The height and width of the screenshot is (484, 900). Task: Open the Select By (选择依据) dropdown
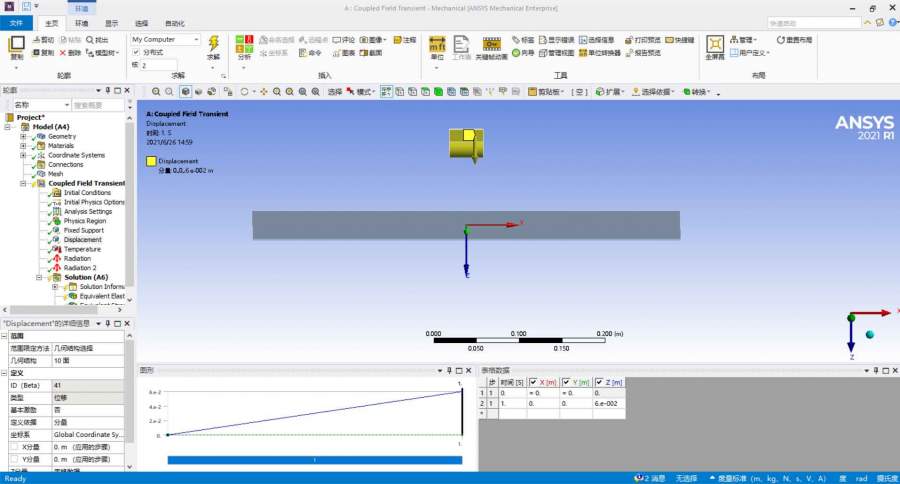(653, 91)
